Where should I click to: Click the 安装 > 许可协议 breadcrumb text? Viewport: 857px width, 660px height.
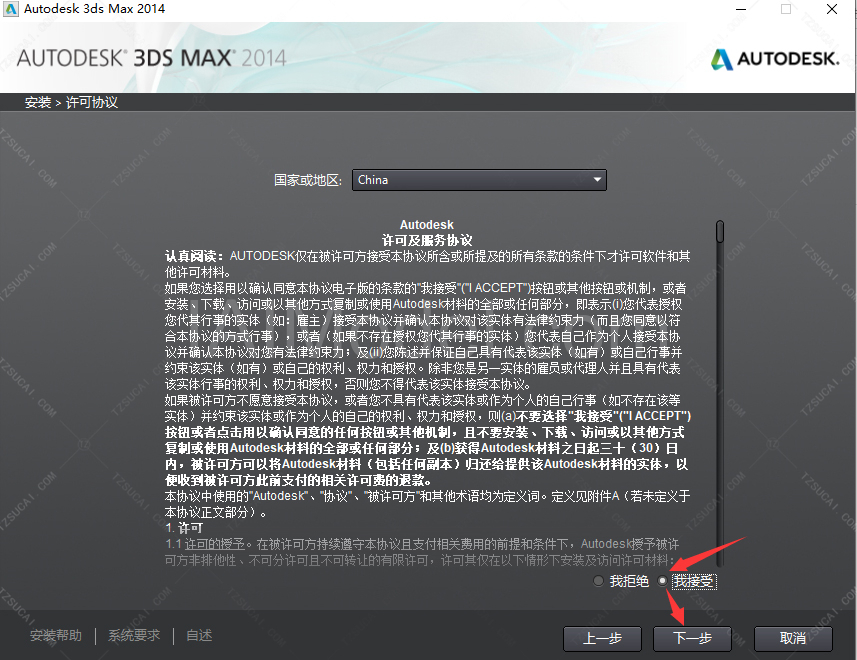71,102
